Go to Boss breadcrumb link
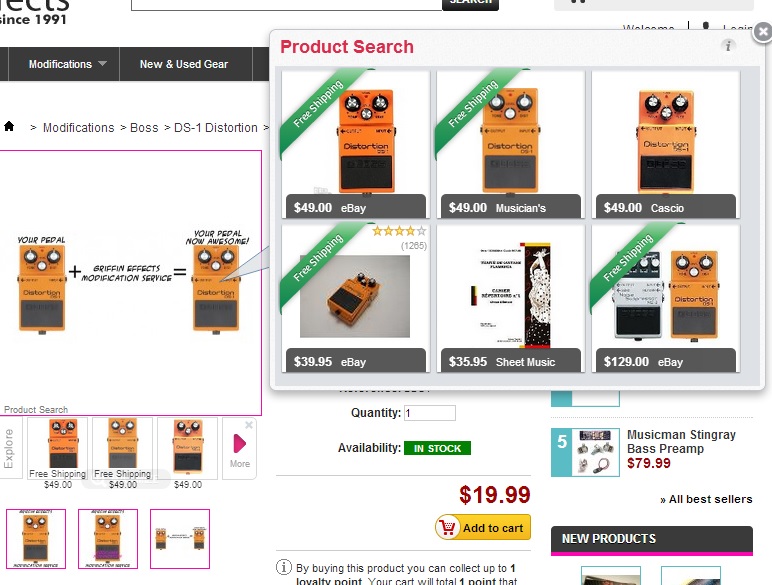The image size is (772, 585). coord(144,128)
